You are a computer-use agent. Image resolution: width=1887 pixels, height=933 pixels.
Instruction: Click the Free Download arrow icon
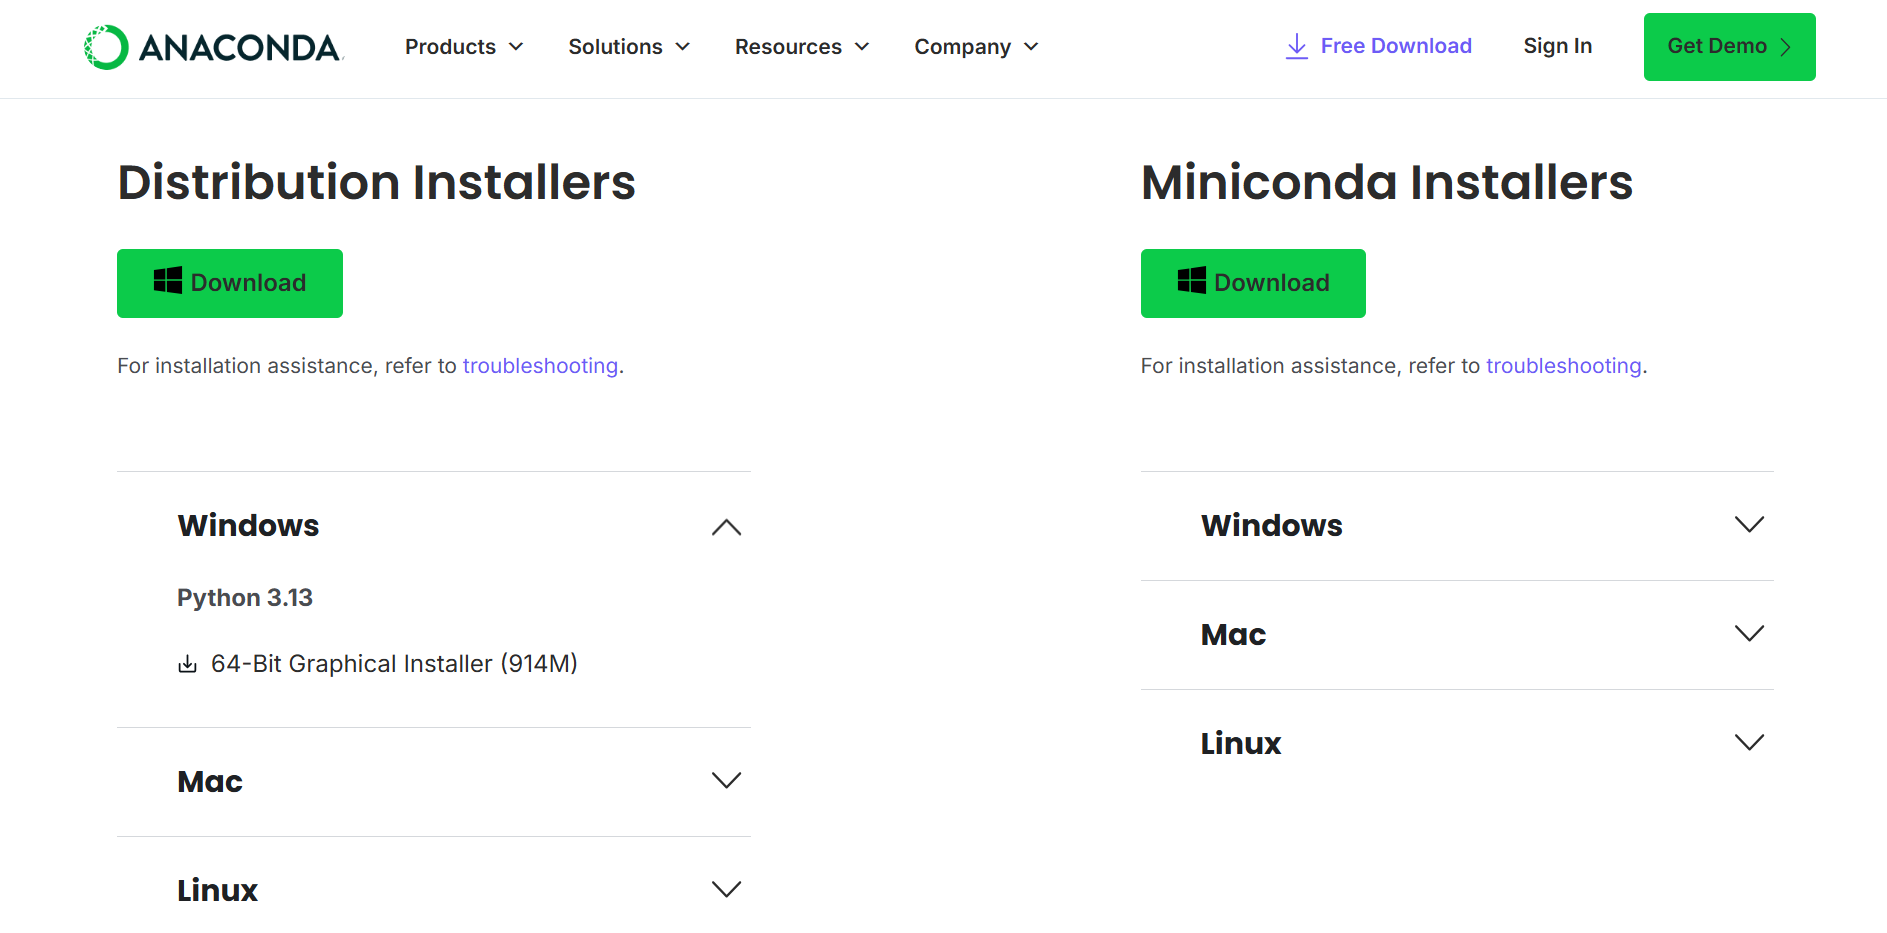pos(1296,46)
